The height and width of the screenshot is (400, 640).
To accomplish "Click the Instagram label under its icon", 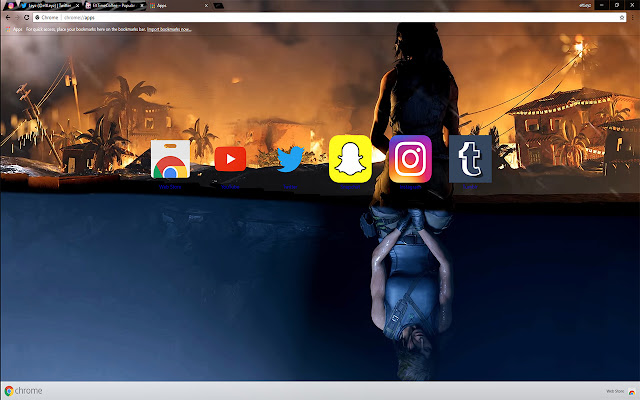I will [410, 187].
